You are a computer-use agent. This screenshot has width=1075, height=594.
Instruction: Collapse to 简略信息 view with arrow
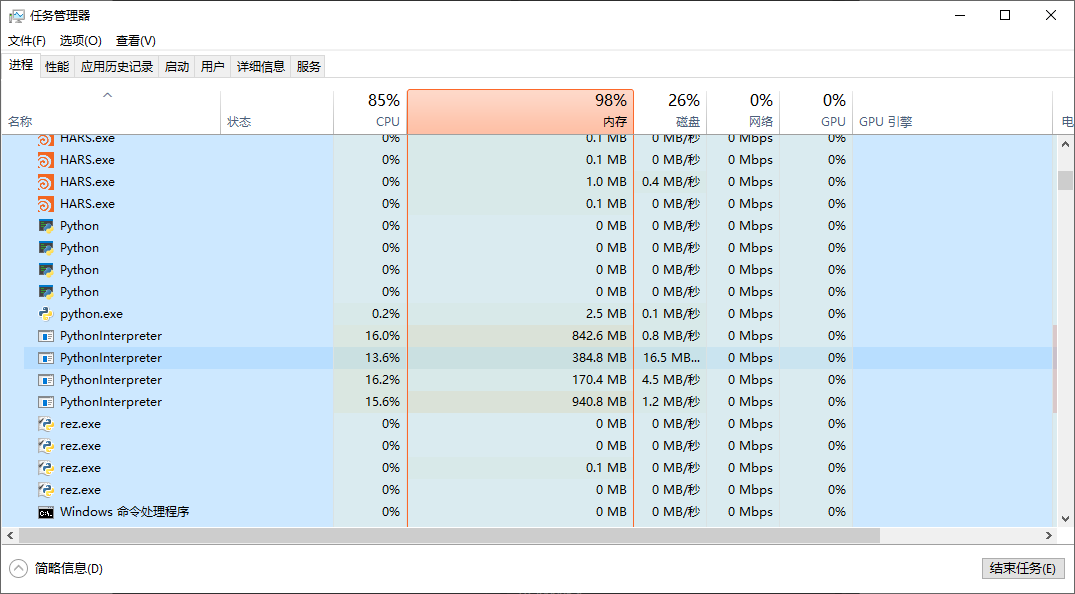tap(19, 568)
